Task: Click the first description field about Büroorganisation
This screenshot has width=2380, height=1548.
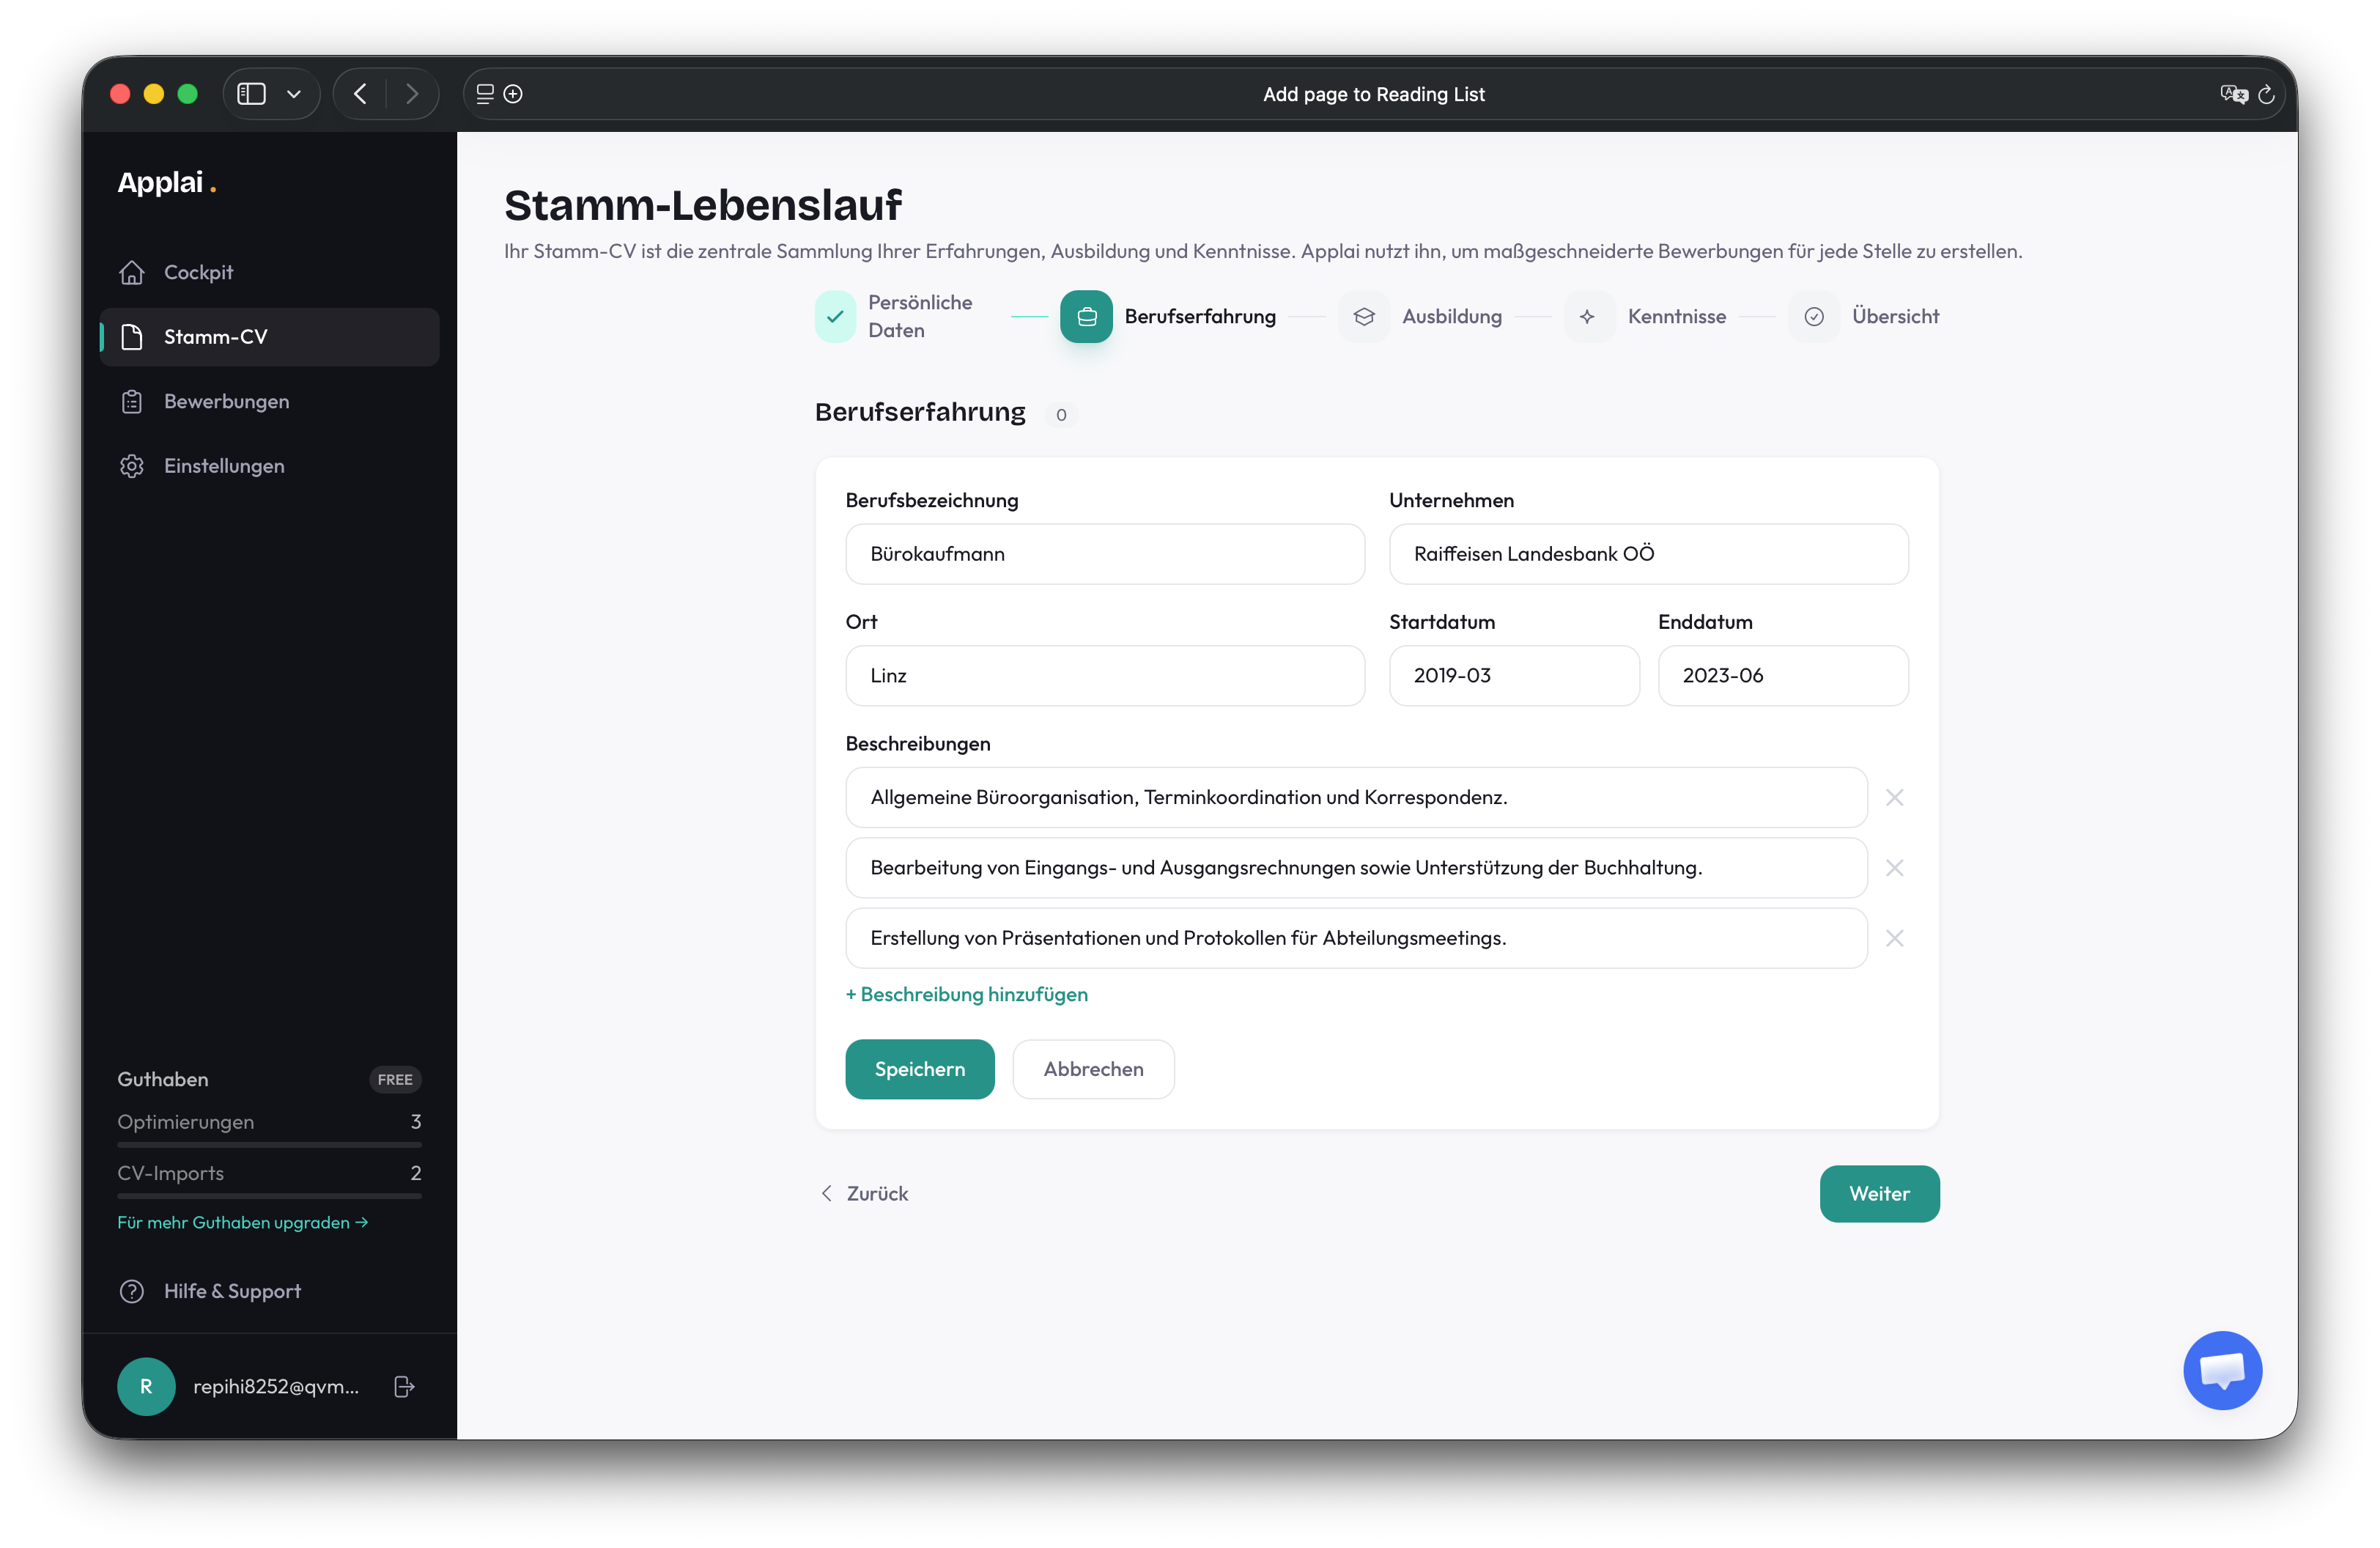Action: [x=1356, y=797]
